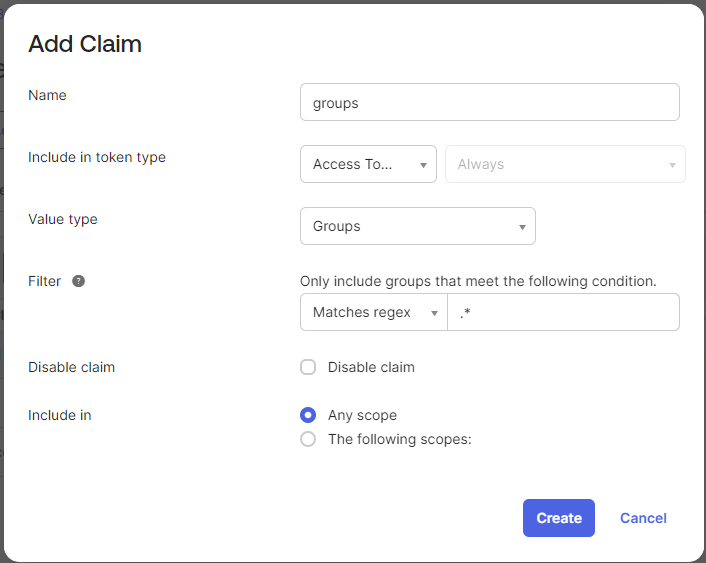The height and width of the screenshot is (563, 706).
Task: Click the Add Claim dialog title
Action: [x=85, y=44]
